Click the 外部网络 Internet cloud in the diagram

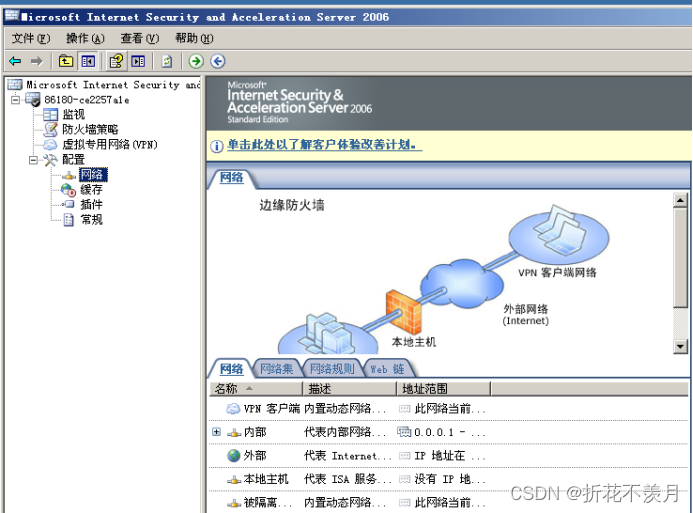coord(462,284)
